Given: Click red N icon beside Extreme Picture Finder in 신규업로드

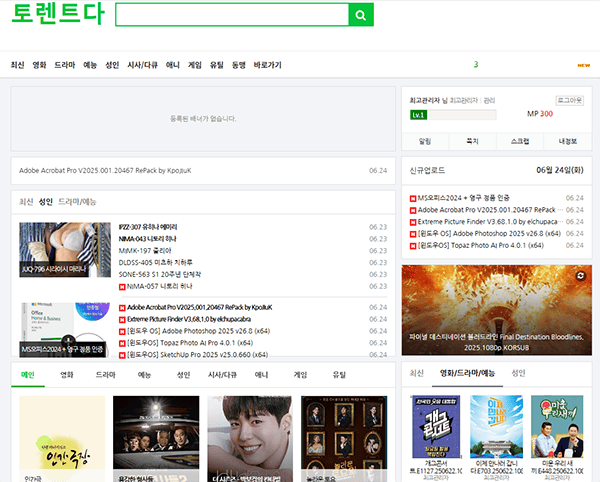Looking at the screenshot, I should (x=413, y=222).
